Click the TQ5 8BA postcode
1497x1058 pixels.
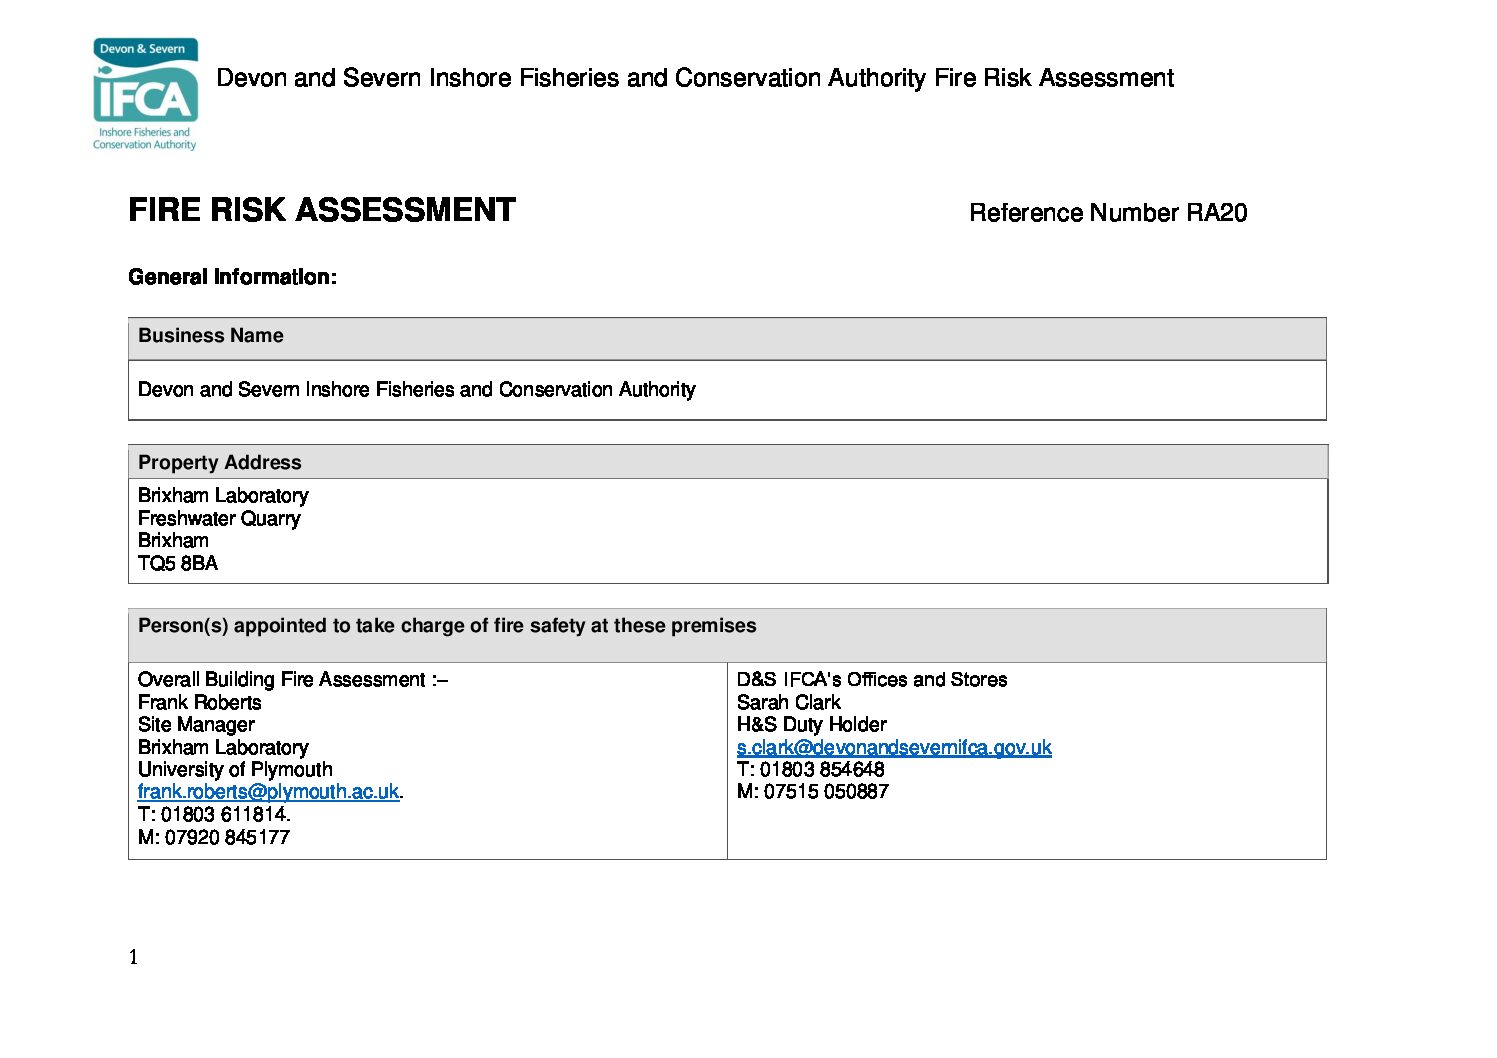[178, 563]
